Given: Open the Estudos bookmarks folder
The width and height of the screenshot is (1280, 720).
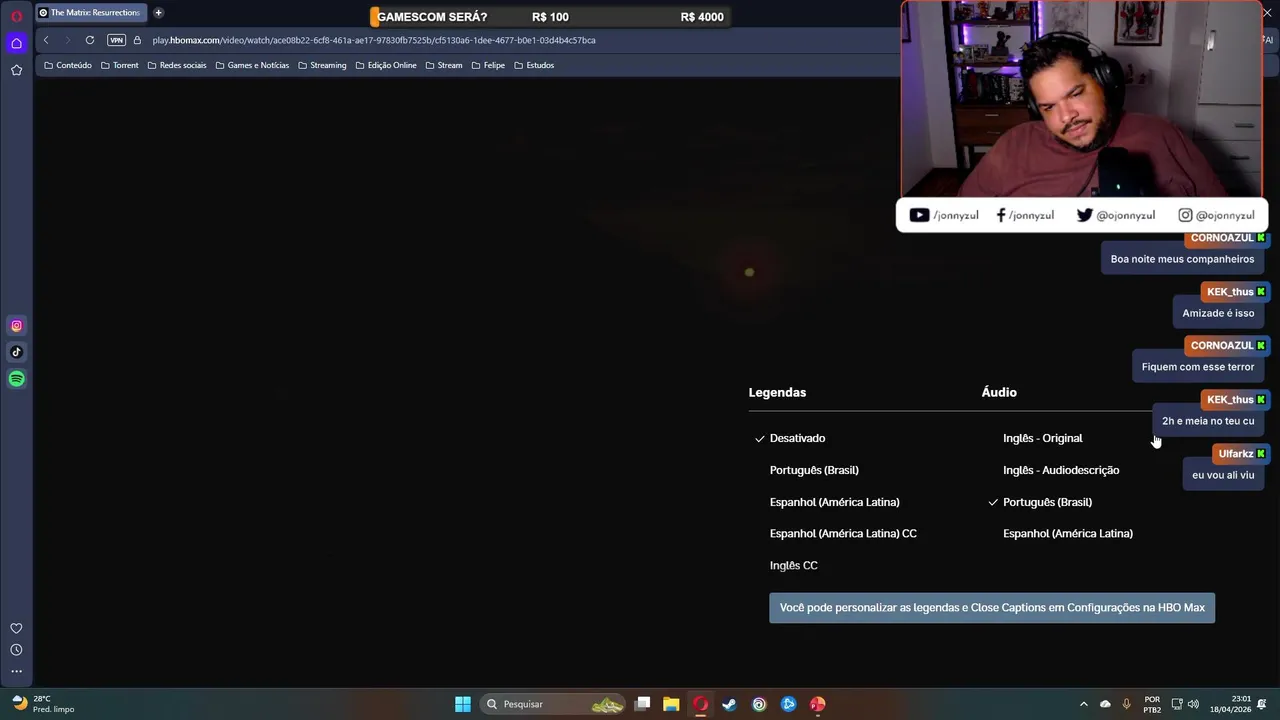Looking at the screenshot, I should [534, 65].
